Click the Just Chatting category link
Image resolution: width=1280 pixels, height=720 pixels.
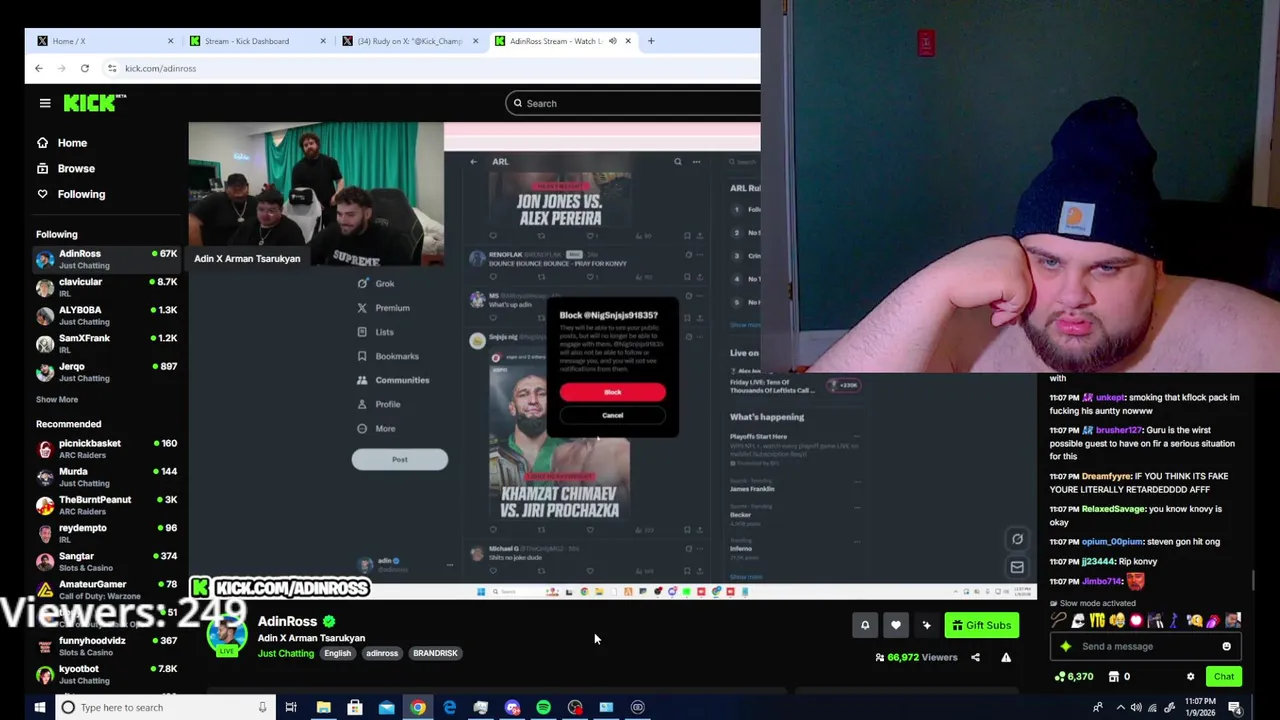pos(286,653)
